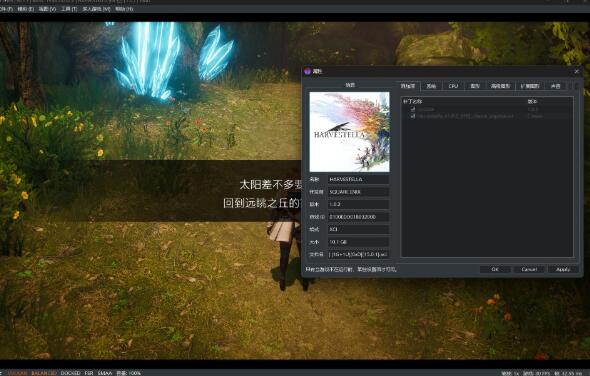Click the name field showing HARVESTELLA
This screenshot has width=590, height=376.
tap(358, 180)
